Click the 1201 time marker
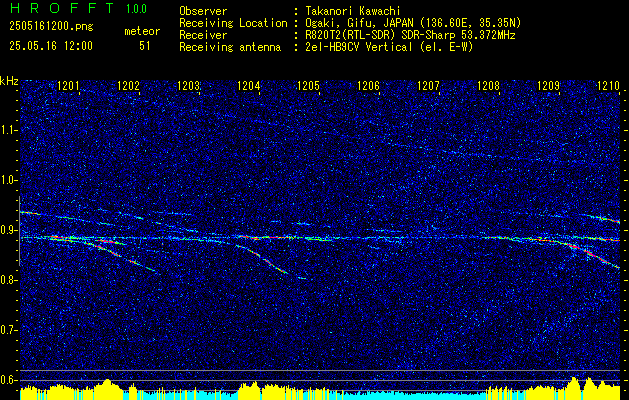629x400 pixels. (69, 85)
